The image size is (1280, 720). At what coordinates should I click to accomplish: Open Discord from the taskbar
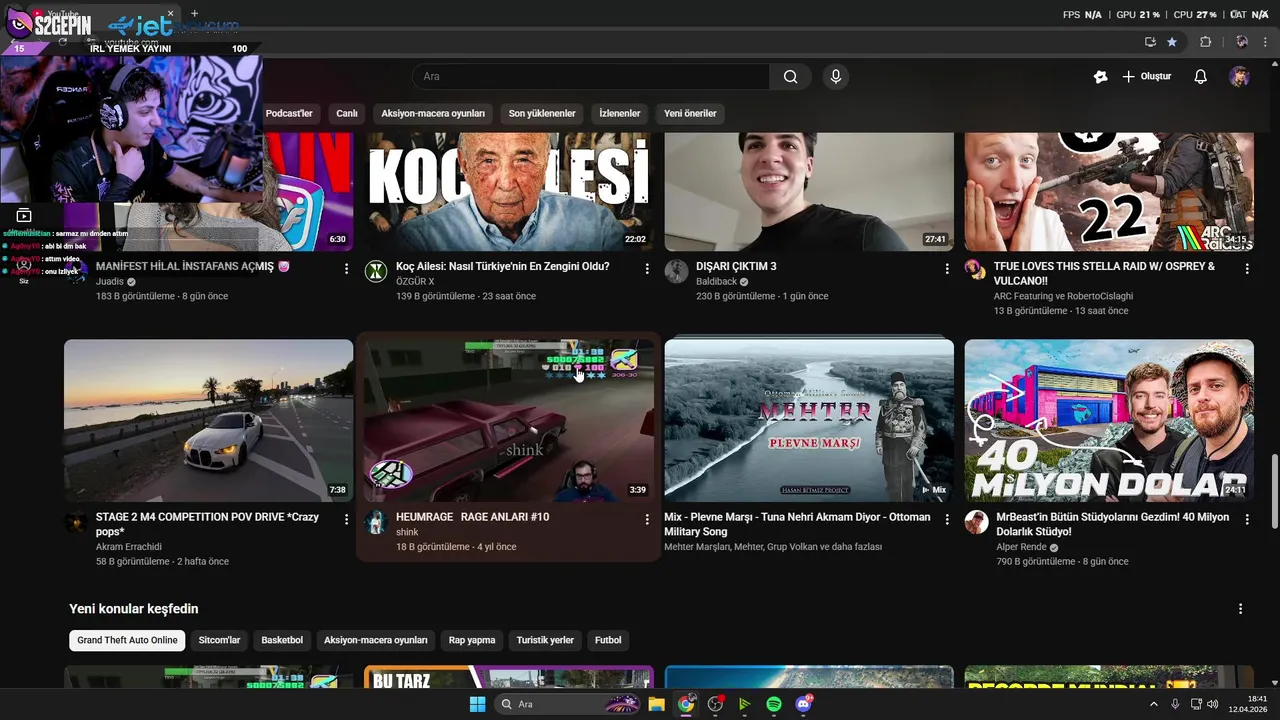[x=803, y=704]
